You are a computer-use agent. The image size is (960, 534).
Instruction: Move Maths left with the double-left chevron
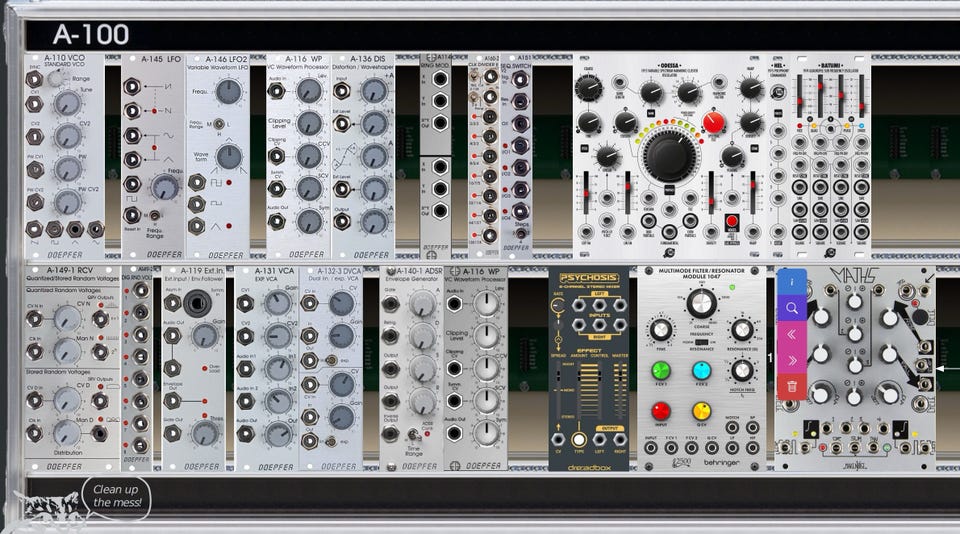tap(791, 334)
